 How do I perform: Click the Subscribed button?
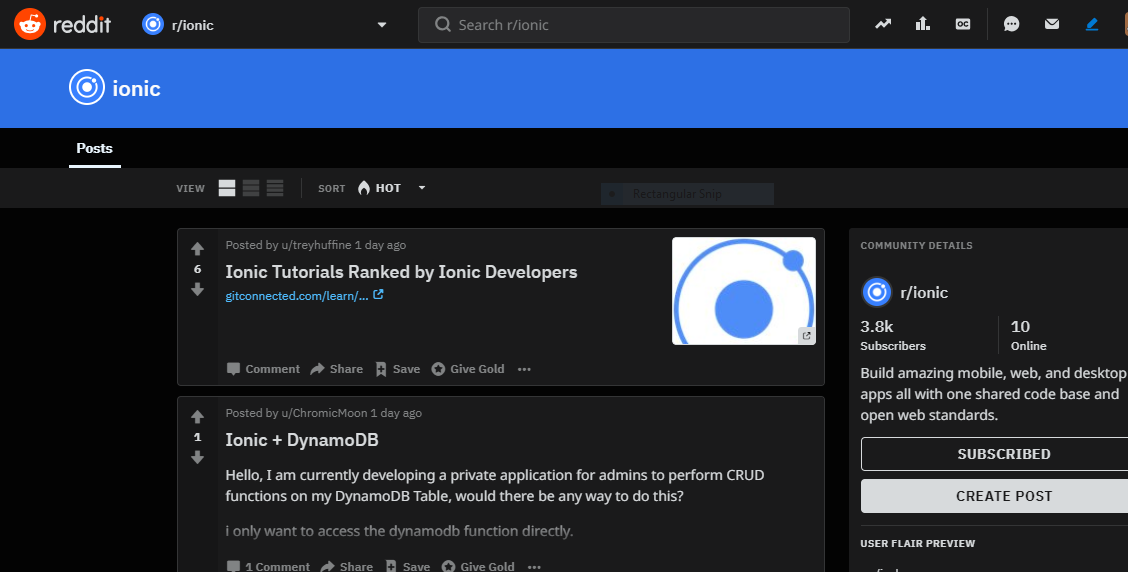coord(1003,454)
